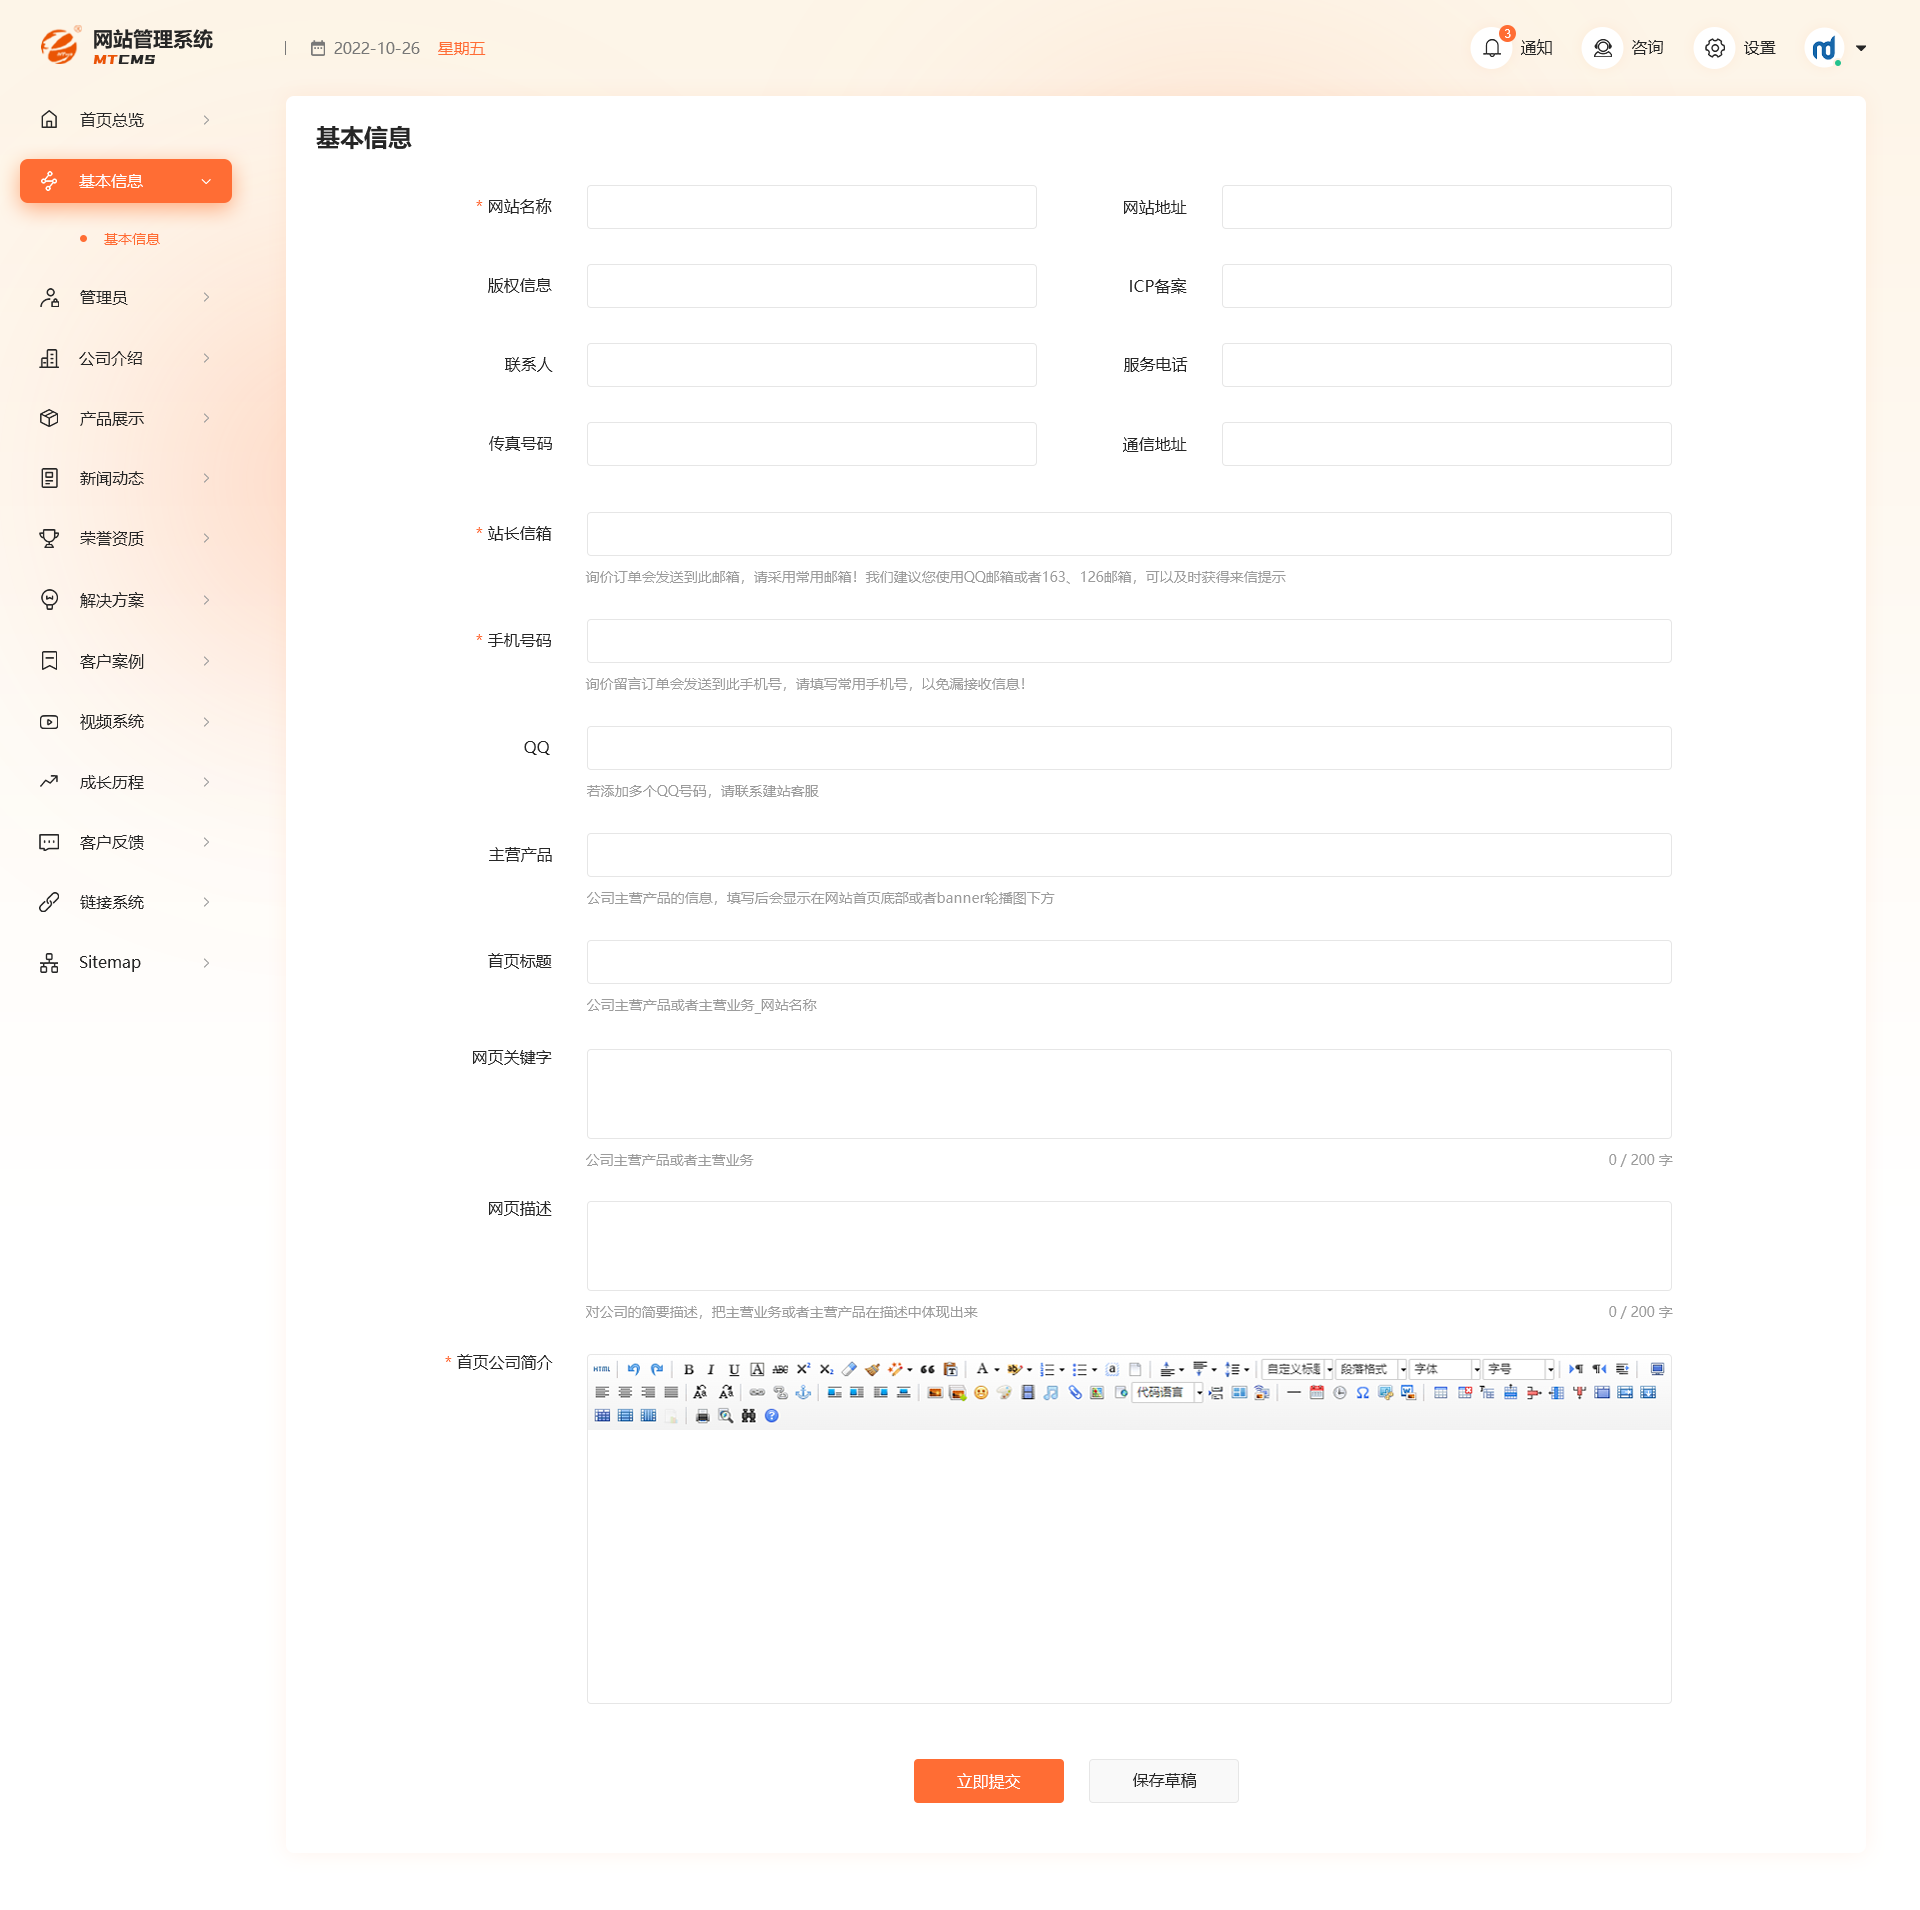1920x1910 pixels.
Task: Click the paste-as-plain-text icon
Action: pos(950,1369)
